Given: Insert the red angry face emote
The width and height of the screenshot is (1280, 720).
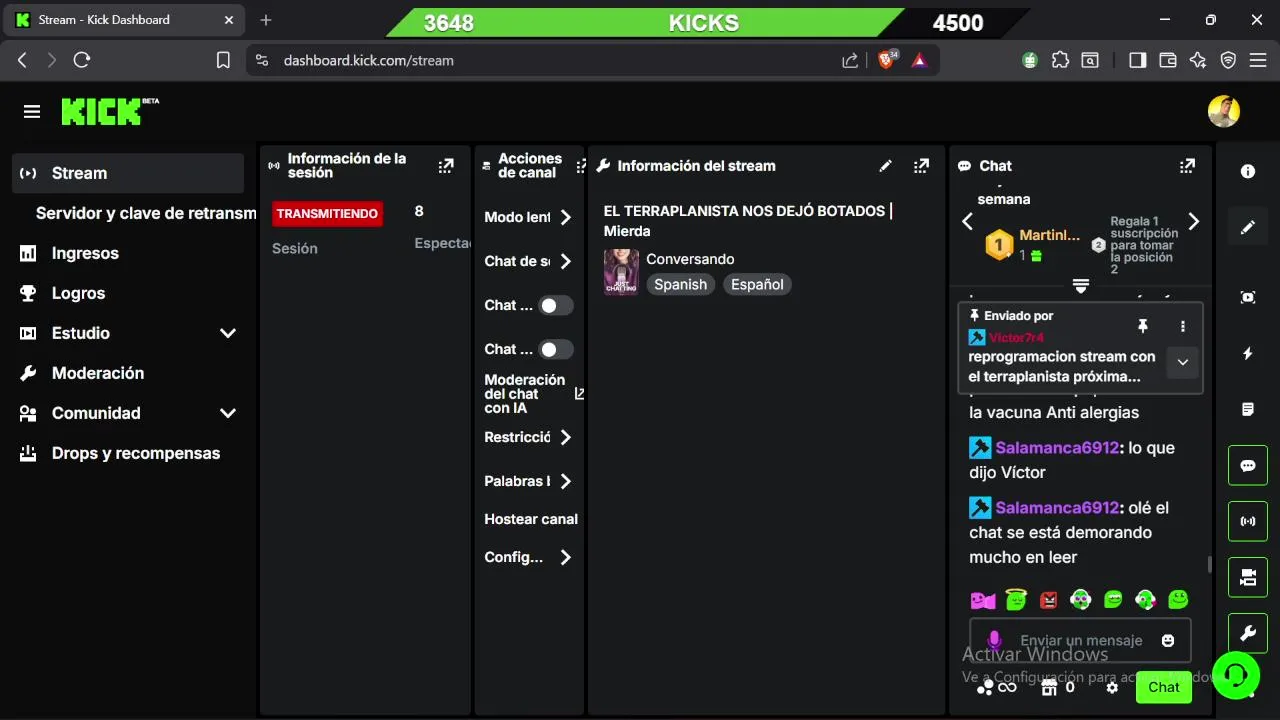Looking at the screenshot, I should (1048, 600).
